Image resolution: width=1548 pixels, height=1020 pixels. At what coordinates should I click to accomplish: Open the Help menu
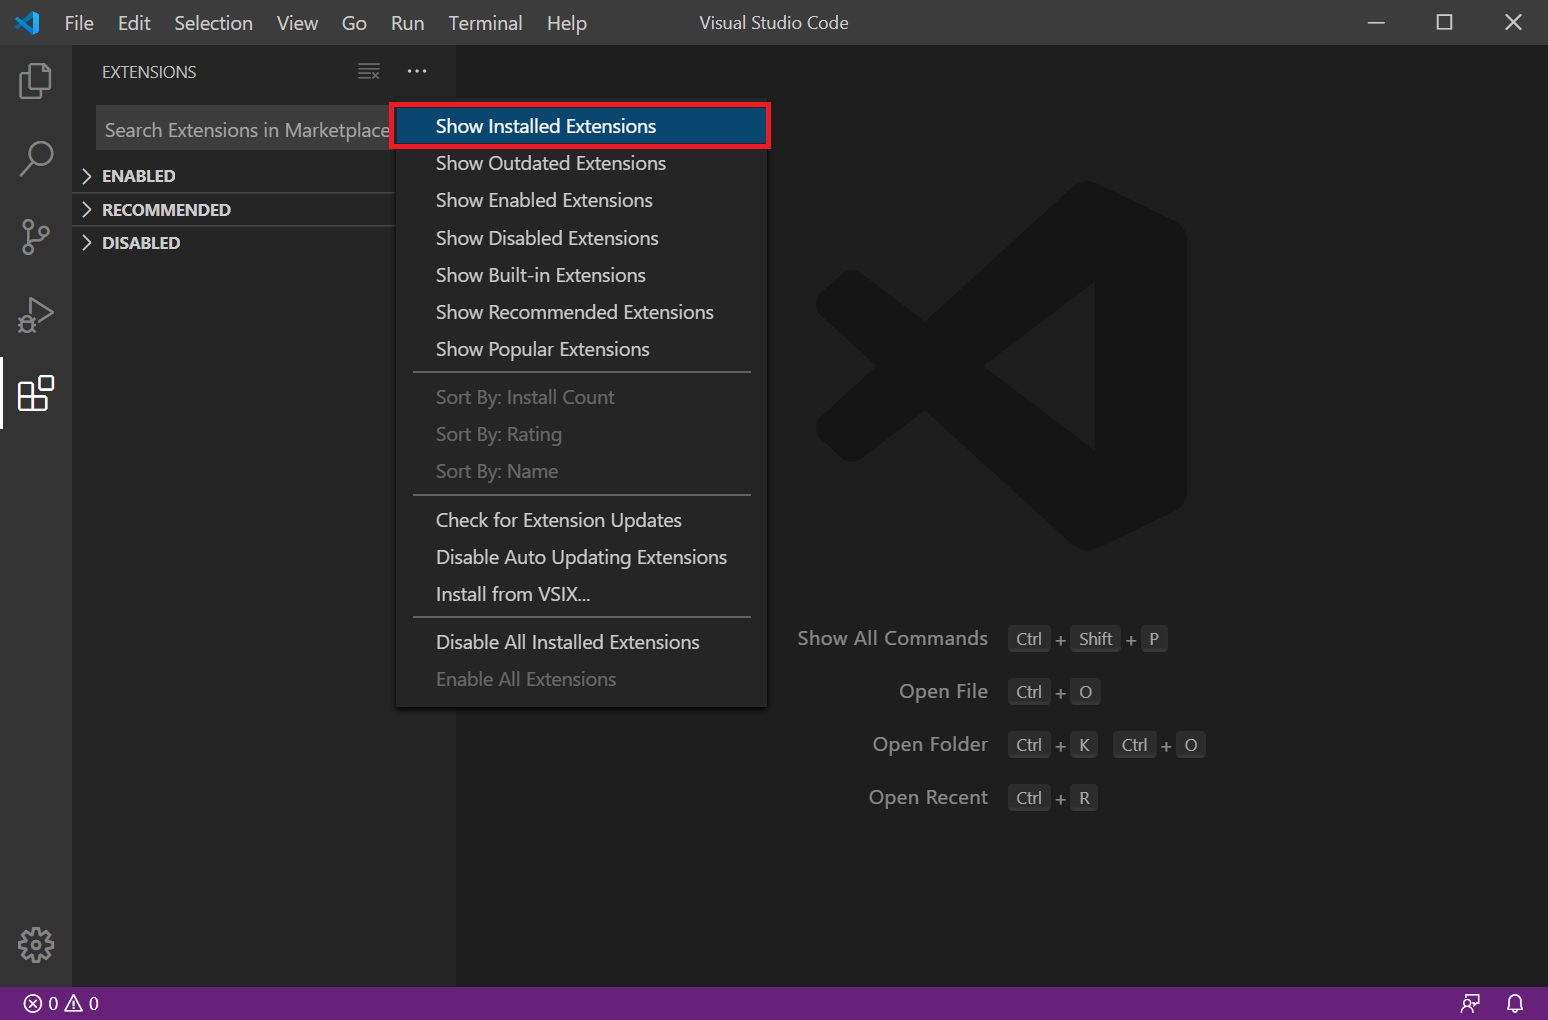pos(566,23)
